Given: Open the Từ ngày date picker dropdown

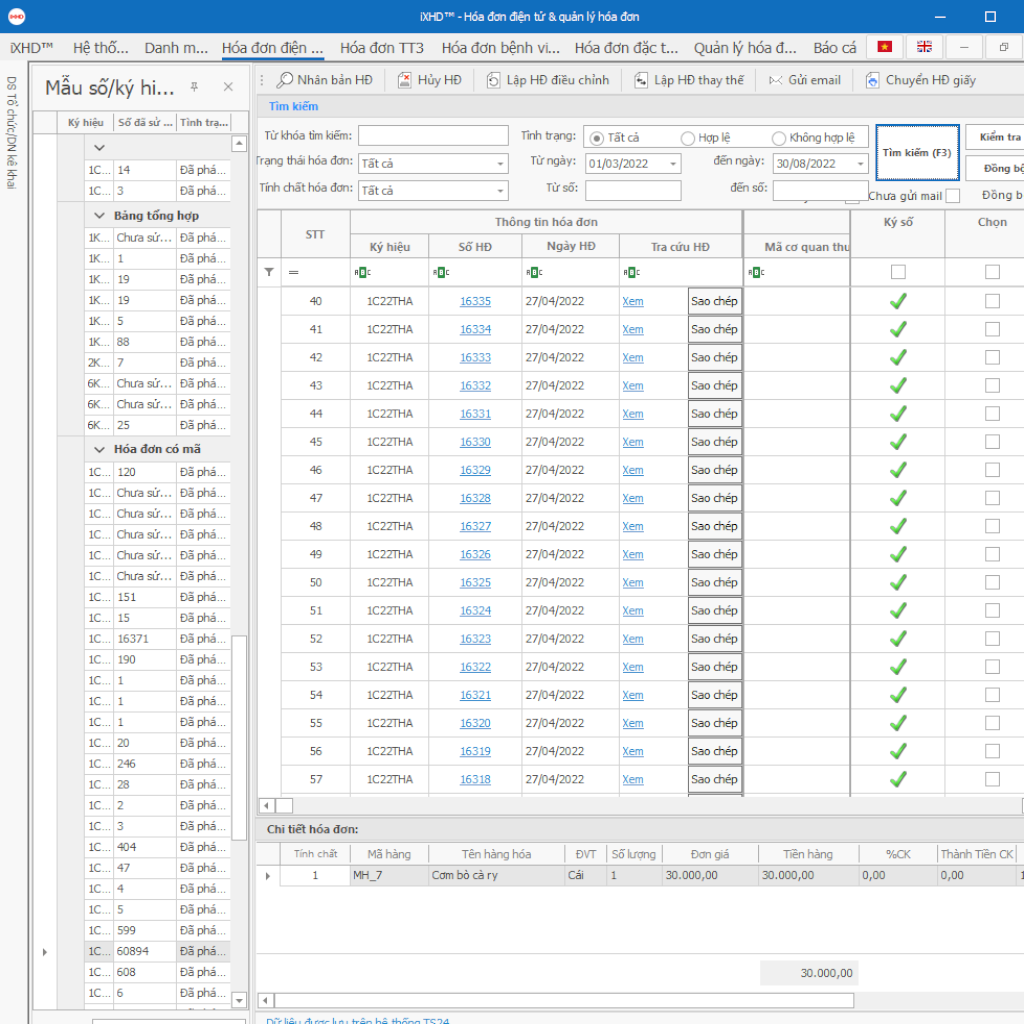Looking at the screenshot, I should pyautogui.click(x=672, y=164).
